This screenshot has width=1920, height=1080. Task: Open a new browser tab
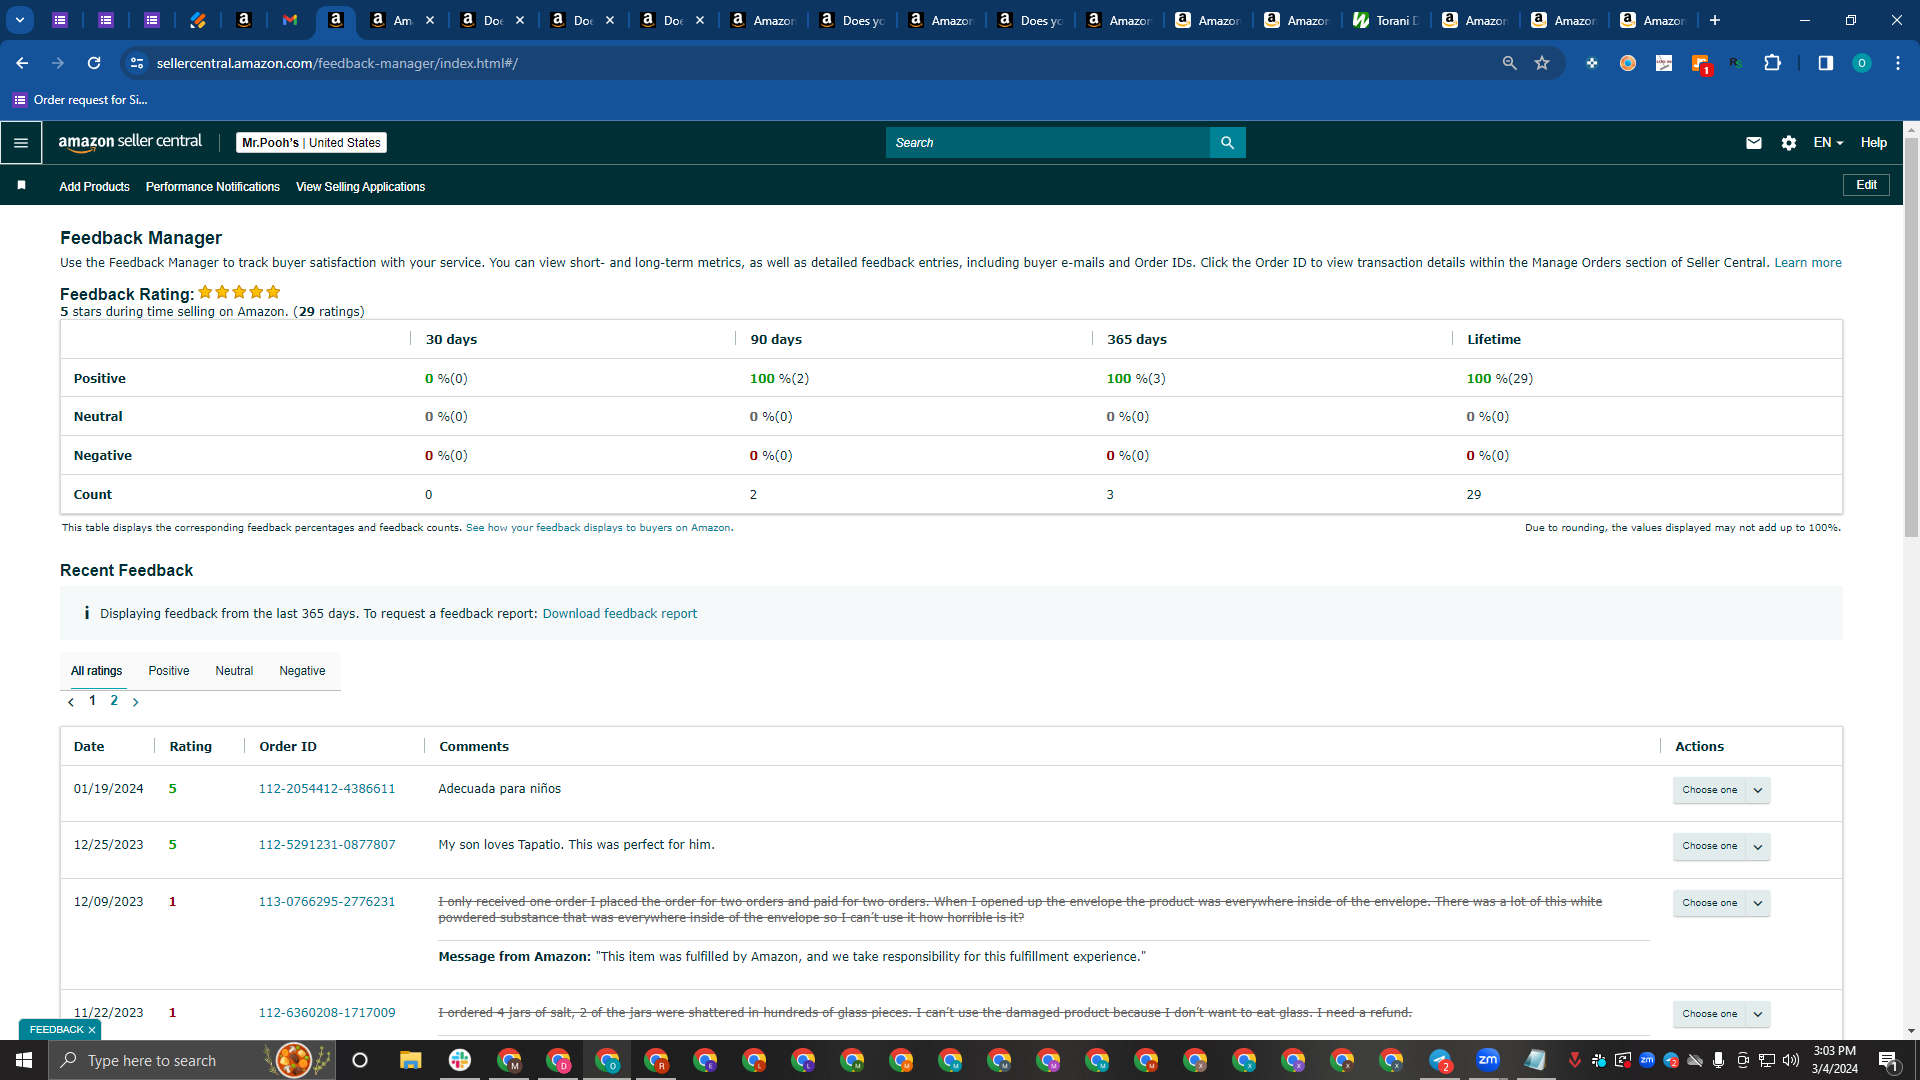tap(1715, 20)
